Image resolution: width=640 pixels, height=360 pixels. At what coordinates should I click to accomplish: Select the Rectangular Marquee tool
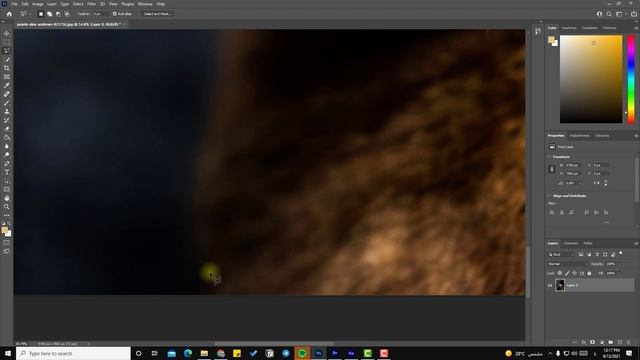[7, 42]
